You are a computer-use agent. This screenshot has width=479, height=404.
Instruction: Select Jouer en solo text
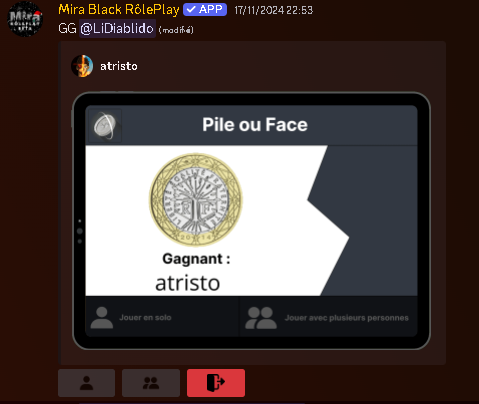point(145,318)
